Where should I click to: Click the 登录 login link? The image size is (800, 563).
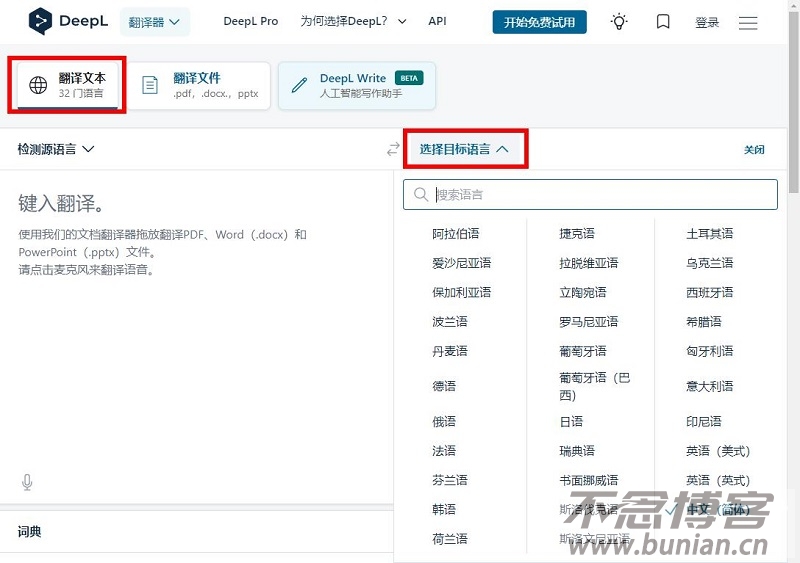[x=707, y=22]
